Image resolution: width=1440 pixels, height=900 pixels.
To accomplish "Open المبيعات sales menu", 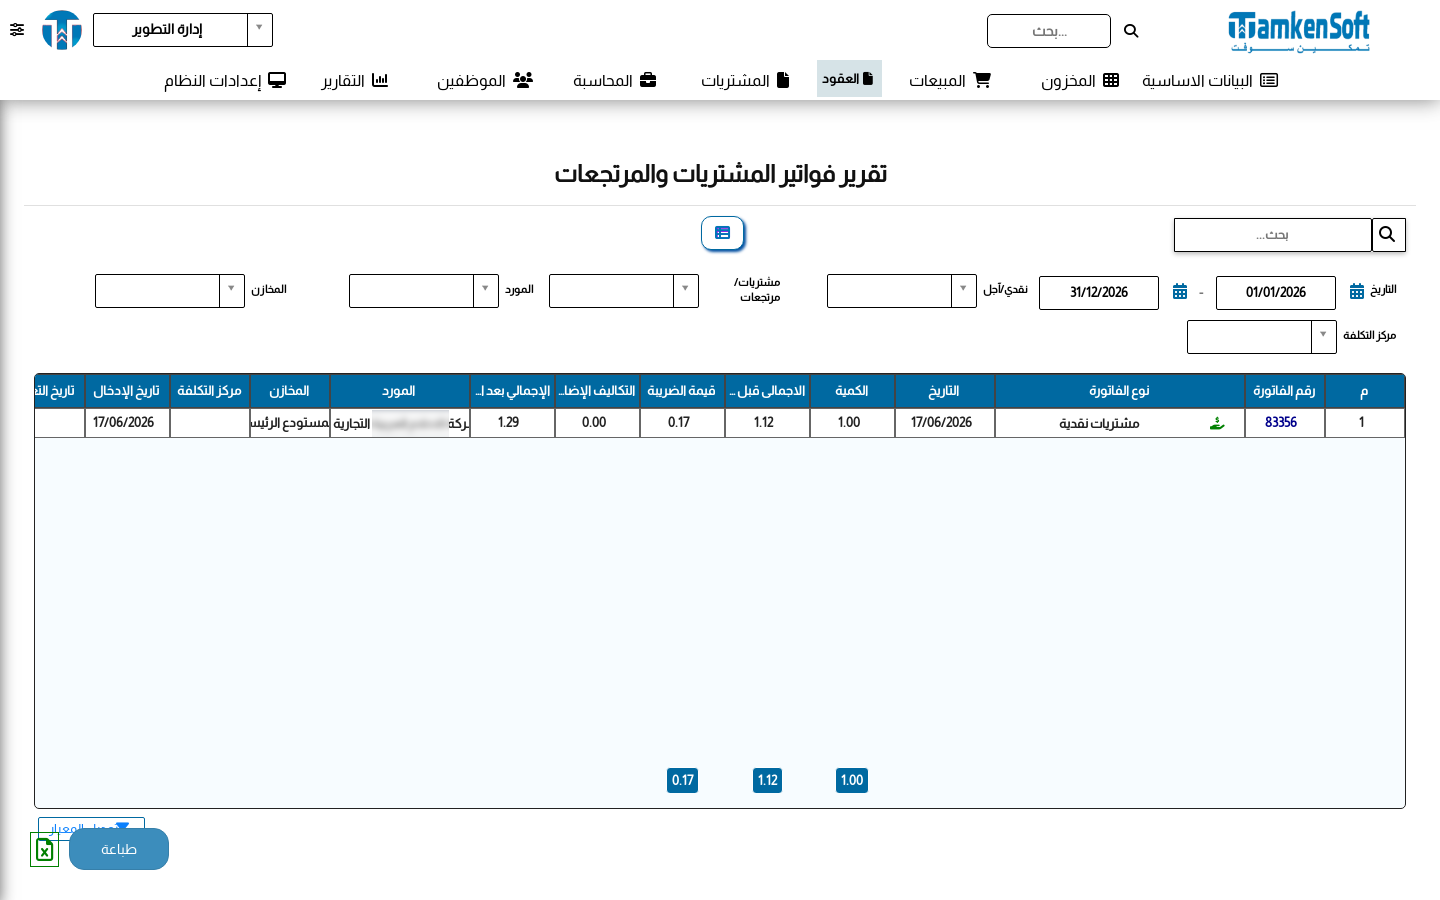I will pos(949,80).
